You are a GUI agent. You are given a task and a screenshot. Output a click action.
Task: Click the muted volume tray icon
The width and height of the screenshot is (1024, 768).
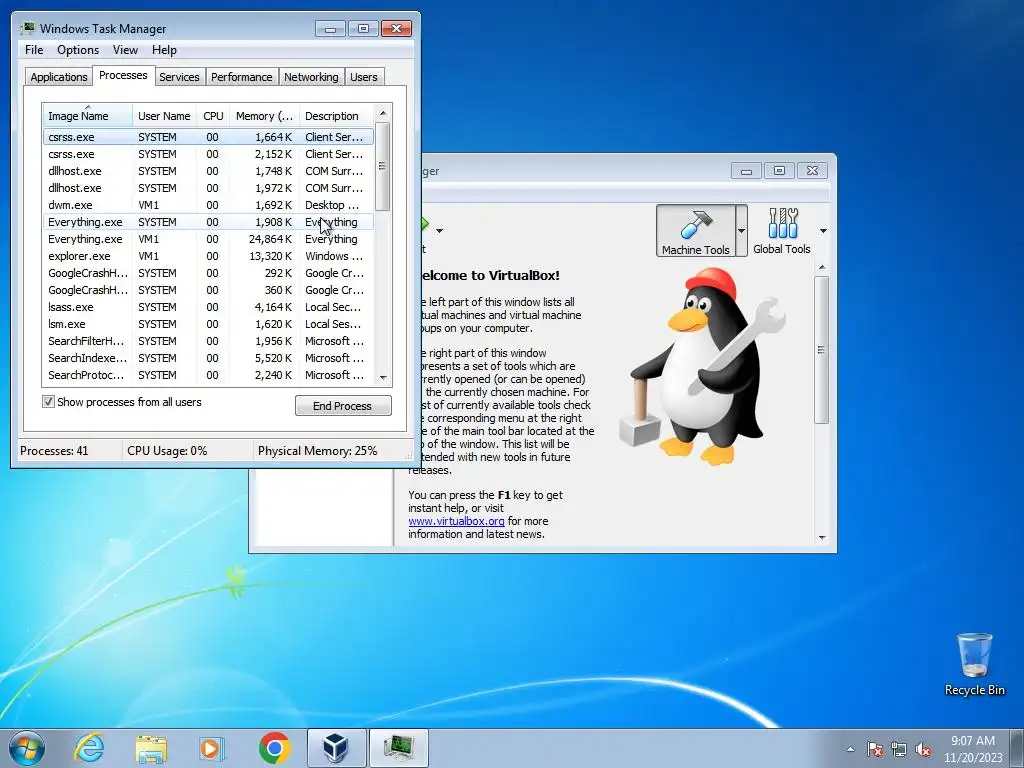click(x=923, y=749)
